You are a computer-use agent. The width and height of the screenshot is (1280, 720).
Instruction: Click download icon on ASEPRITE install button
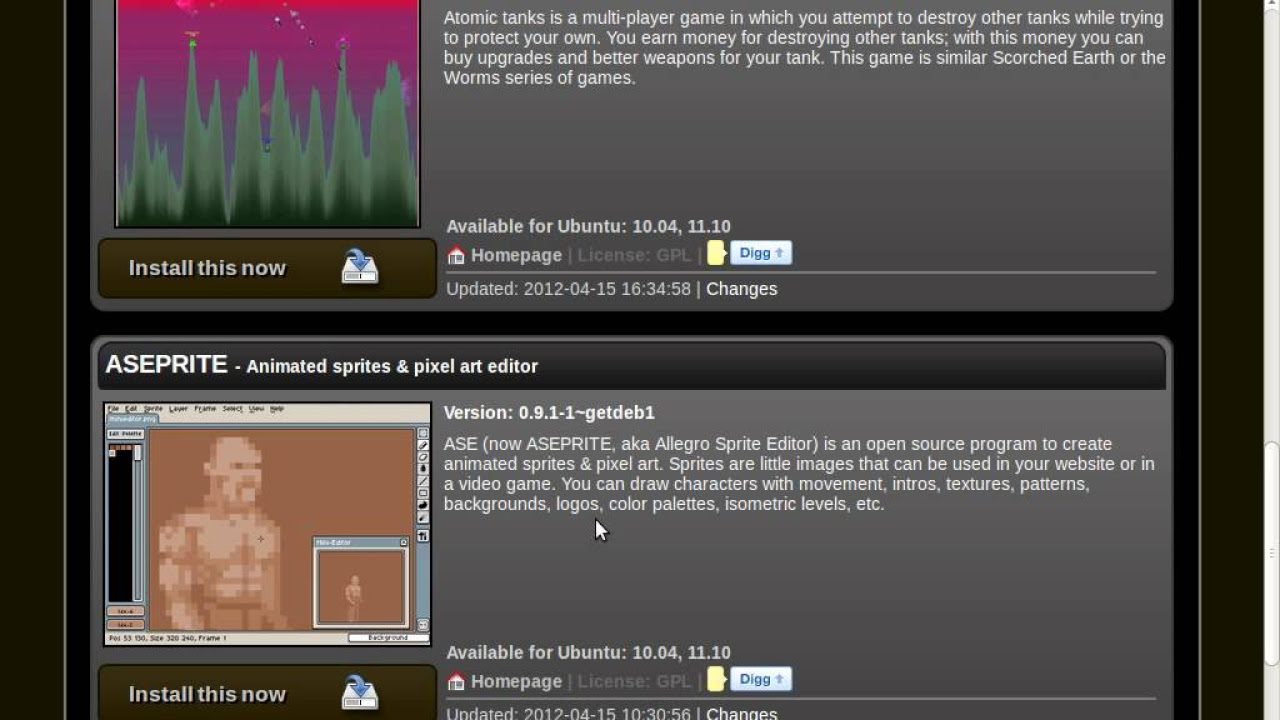click(360, 693)
